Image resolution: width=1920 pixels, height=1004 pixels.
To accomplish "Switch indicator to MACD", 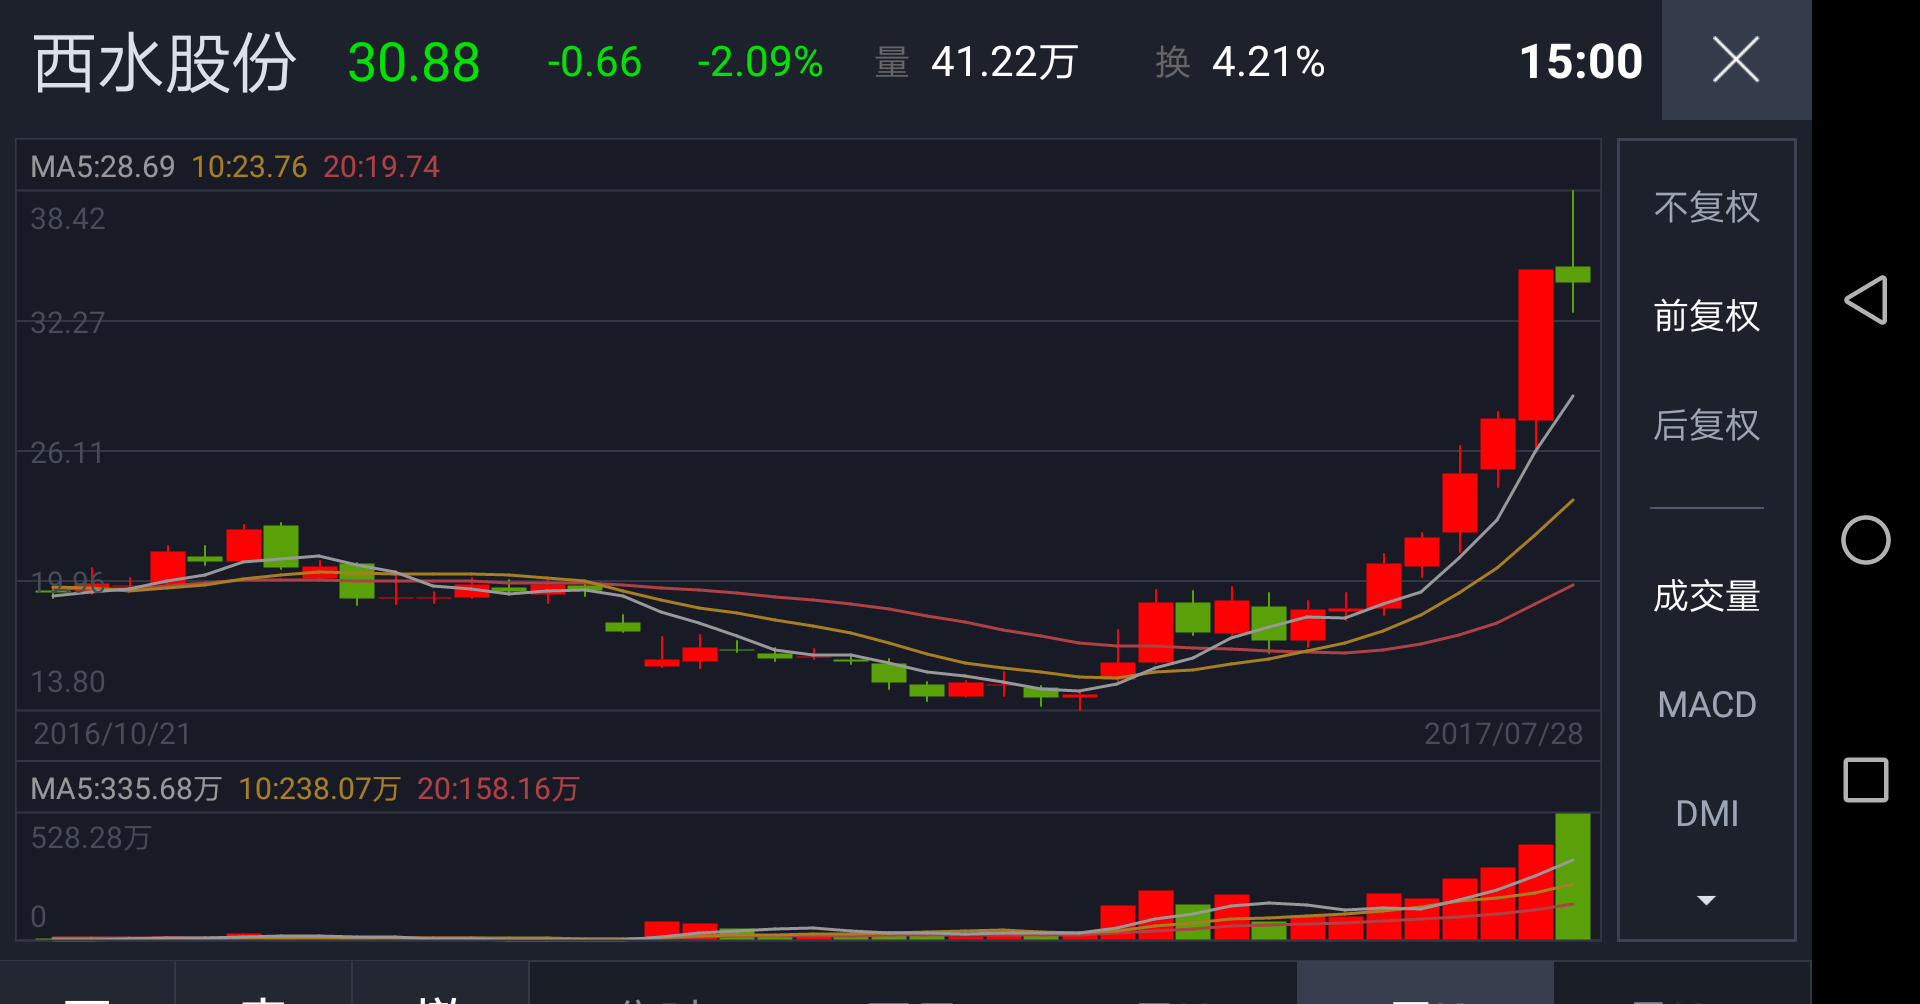I will pyautogui.click(x=1706, y=705).
